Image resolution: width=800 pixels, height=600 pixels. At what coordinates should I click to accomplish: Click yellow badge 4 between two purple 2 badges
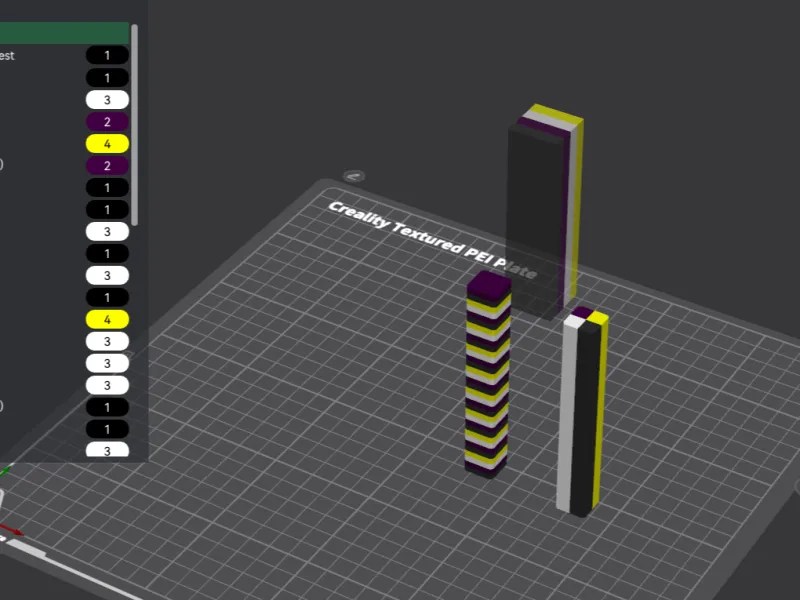pyautogui.click(x=107, y=144)
